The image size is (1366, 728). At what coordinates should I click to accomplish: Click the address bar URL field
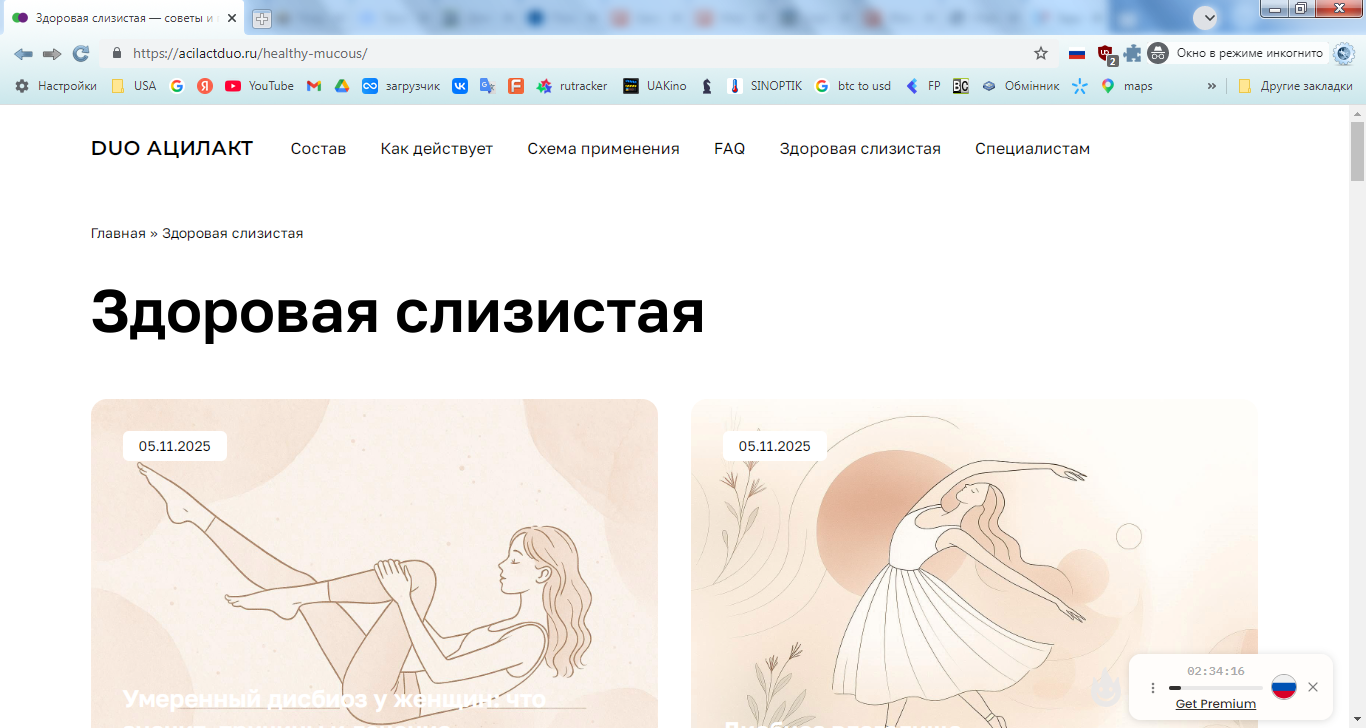tap(570, 53)
